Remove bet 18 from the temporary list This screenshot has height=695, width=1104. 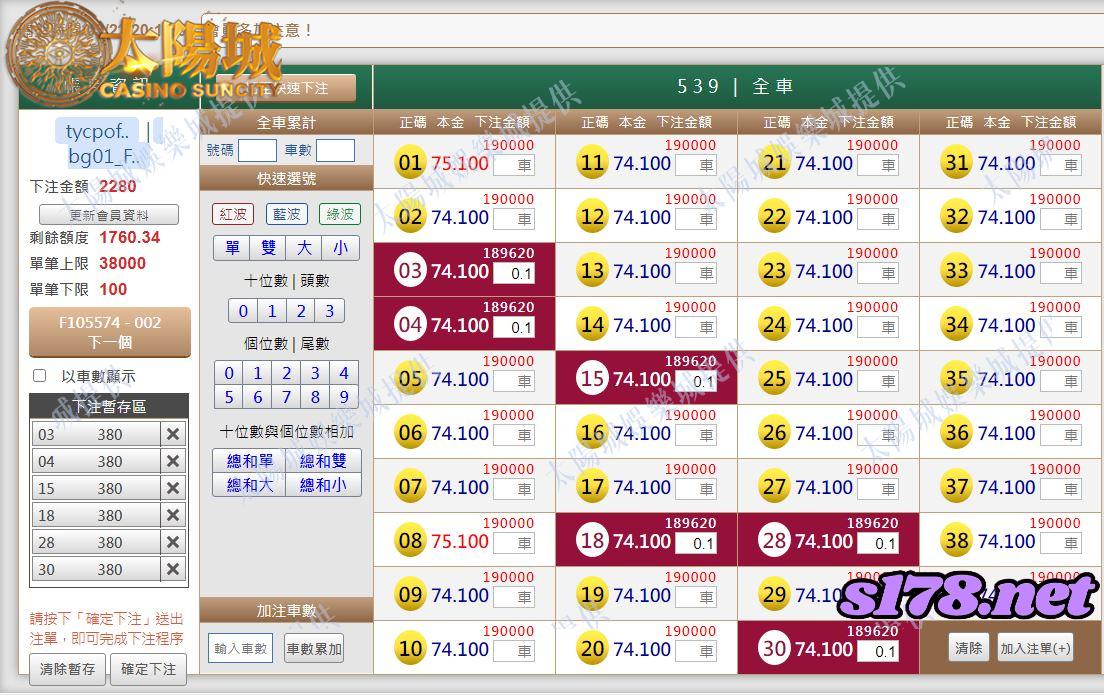(x=172, y=515)
